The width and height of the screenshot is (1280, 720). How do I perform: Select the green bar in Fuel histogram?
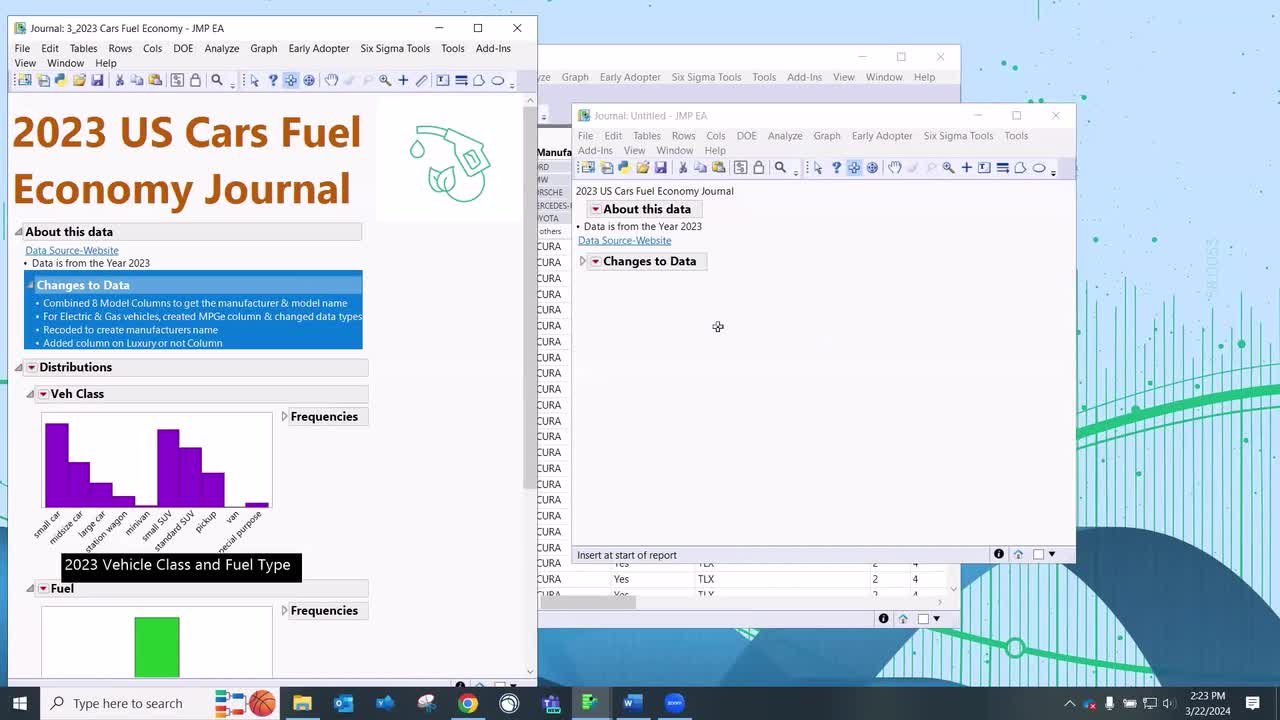tap(157, 647)
